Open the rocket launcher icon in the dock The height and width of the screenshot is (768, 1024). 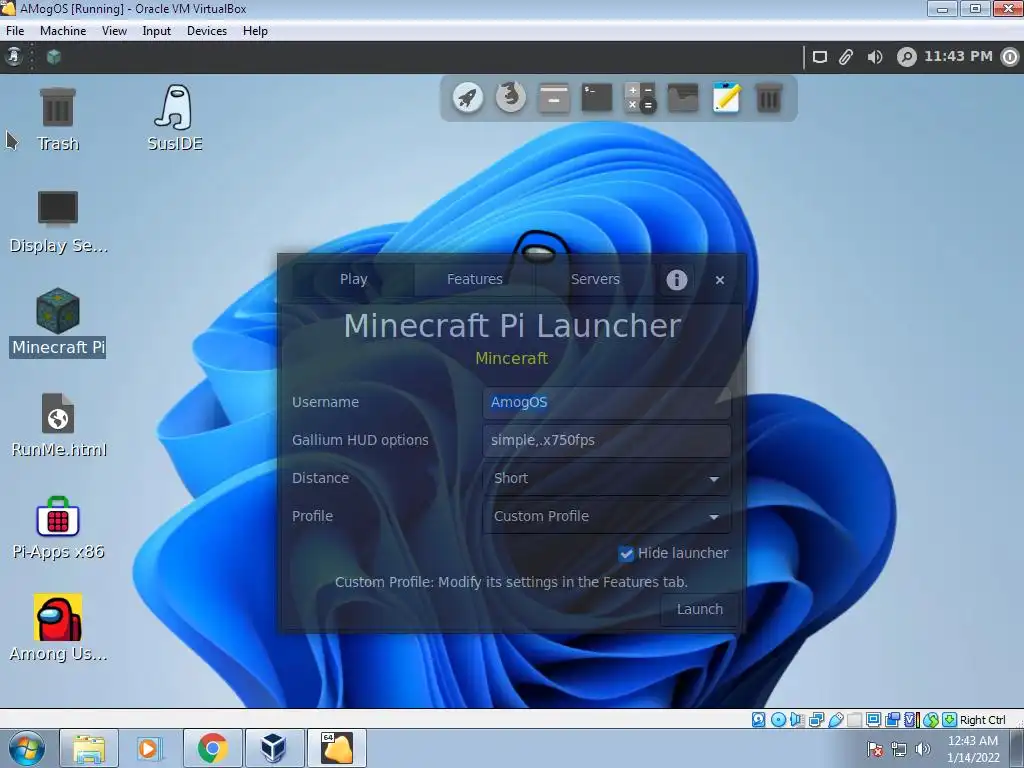468,98
